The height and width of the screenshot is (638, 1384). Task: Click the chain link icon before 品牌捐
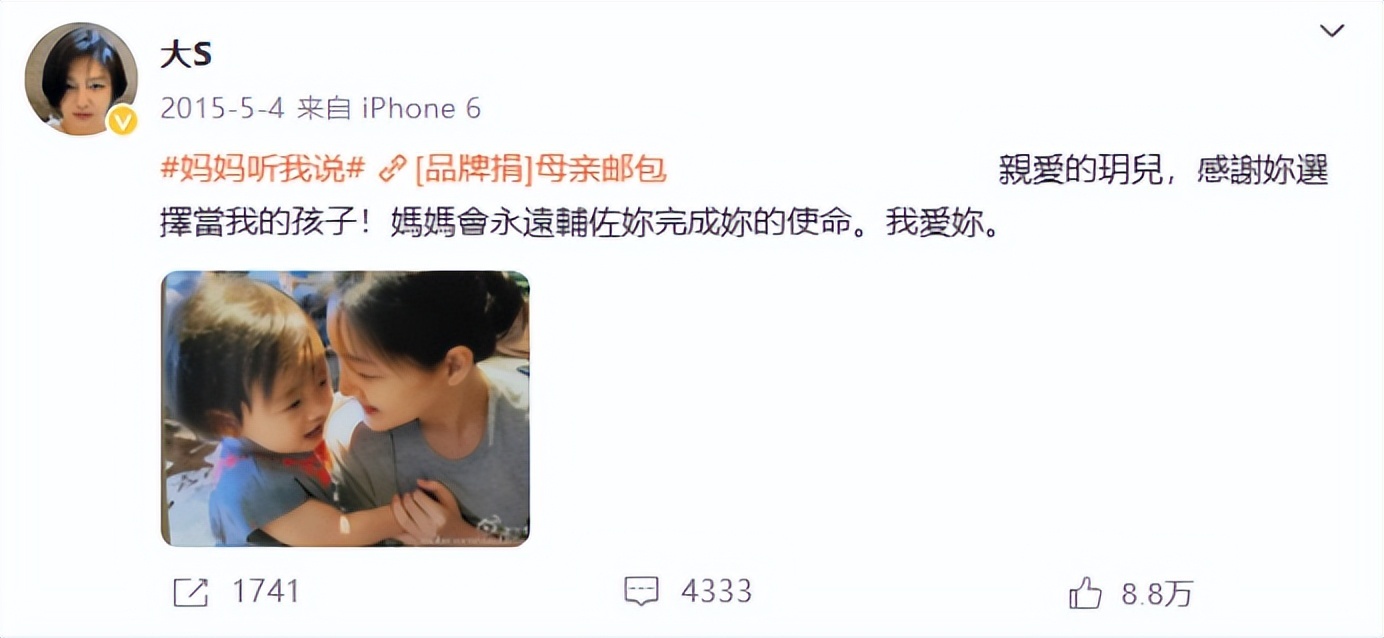pyautogui.click(x=394, y=170)
